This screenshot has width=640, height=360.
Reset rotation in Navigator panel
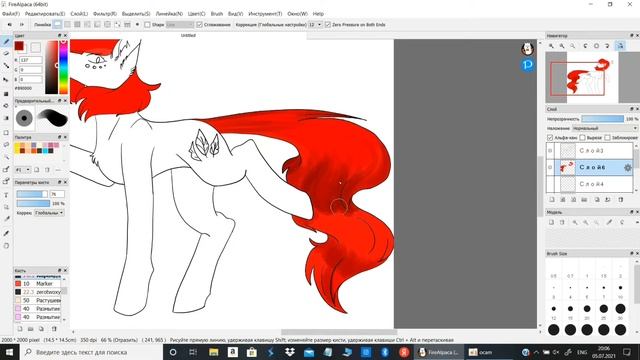pos(596,46)
